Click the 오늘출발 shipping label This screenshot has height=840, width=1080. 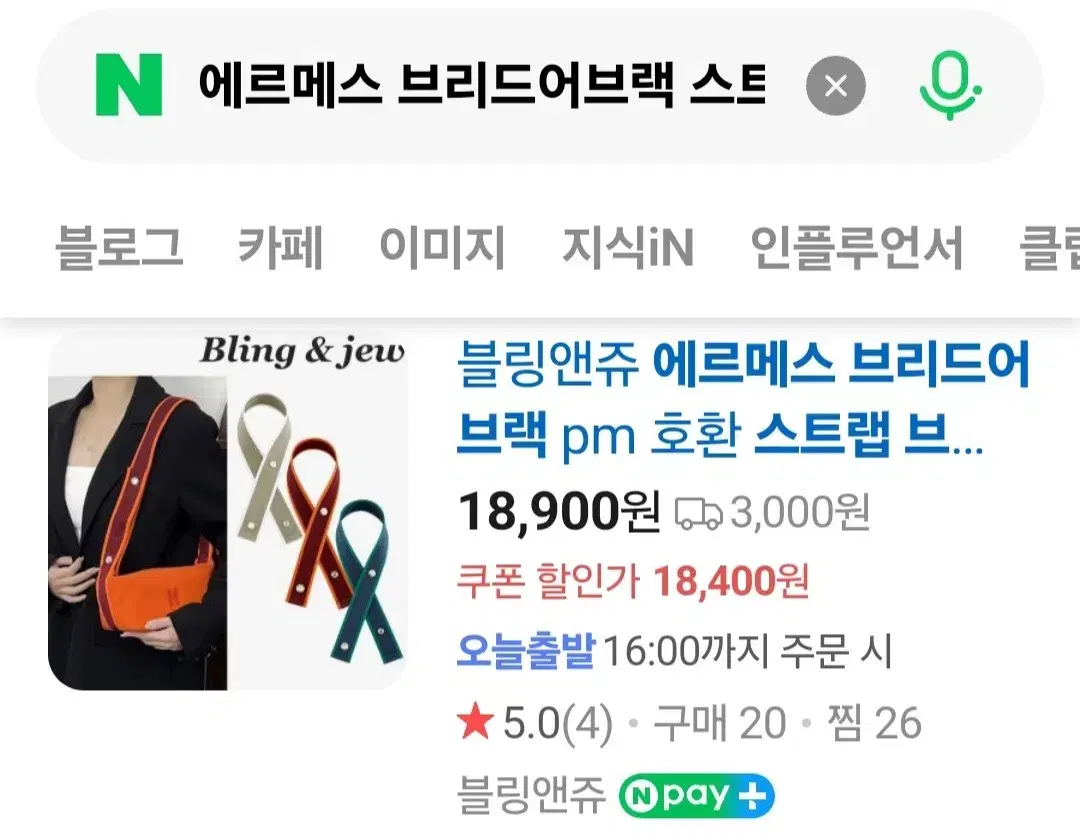[x=526, y=651]
